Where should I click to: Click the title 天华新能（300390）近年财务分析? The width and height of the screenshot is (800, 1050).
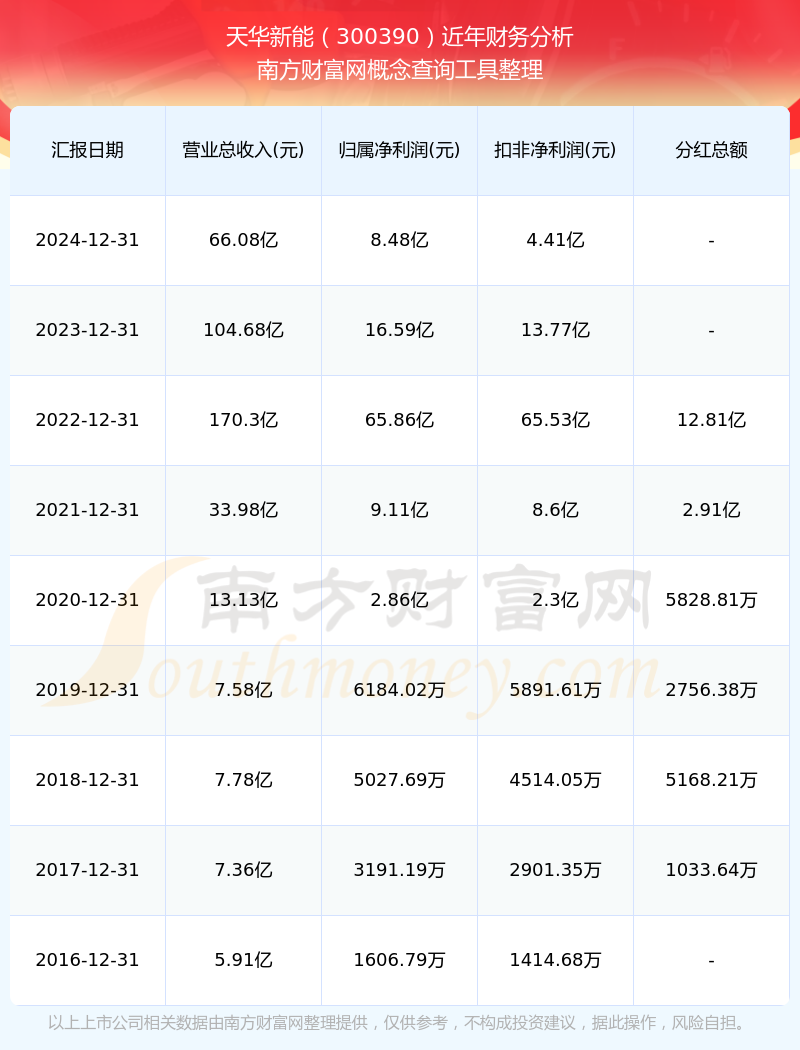pos(400,37)
